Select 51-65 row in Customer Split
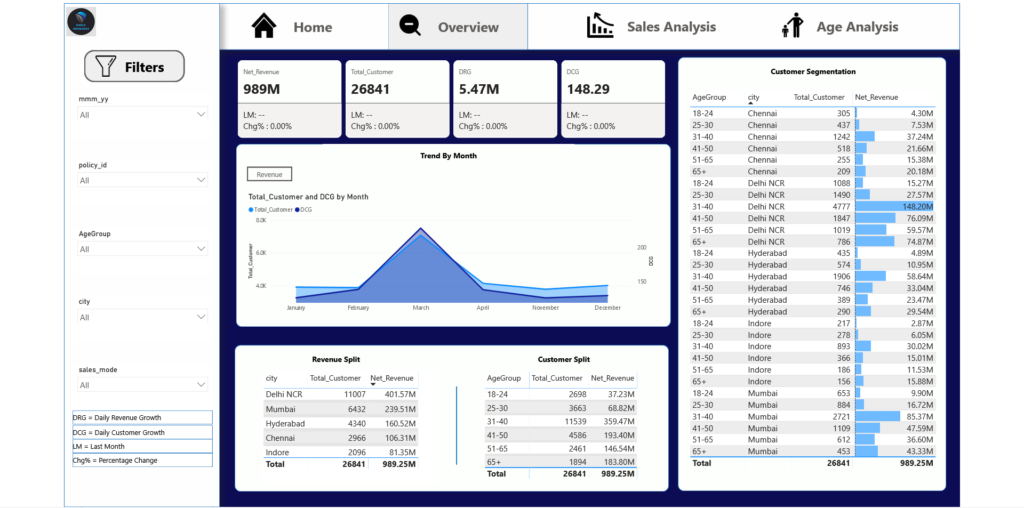Screen dimensions: 1024x508 [x=561, y=449]
